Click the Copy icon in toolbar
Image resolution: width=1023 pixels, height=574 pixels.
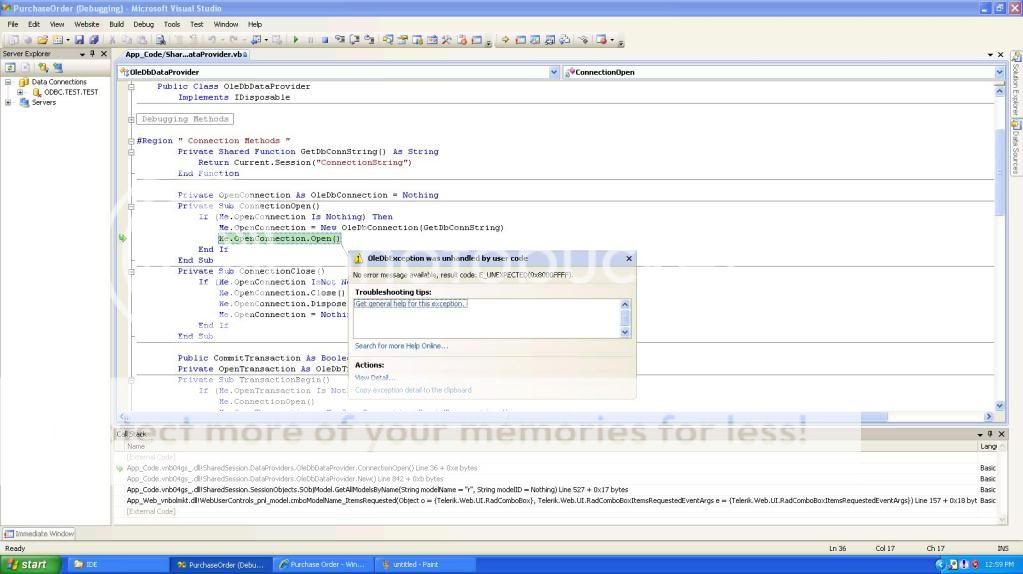(x=127, y=40)
